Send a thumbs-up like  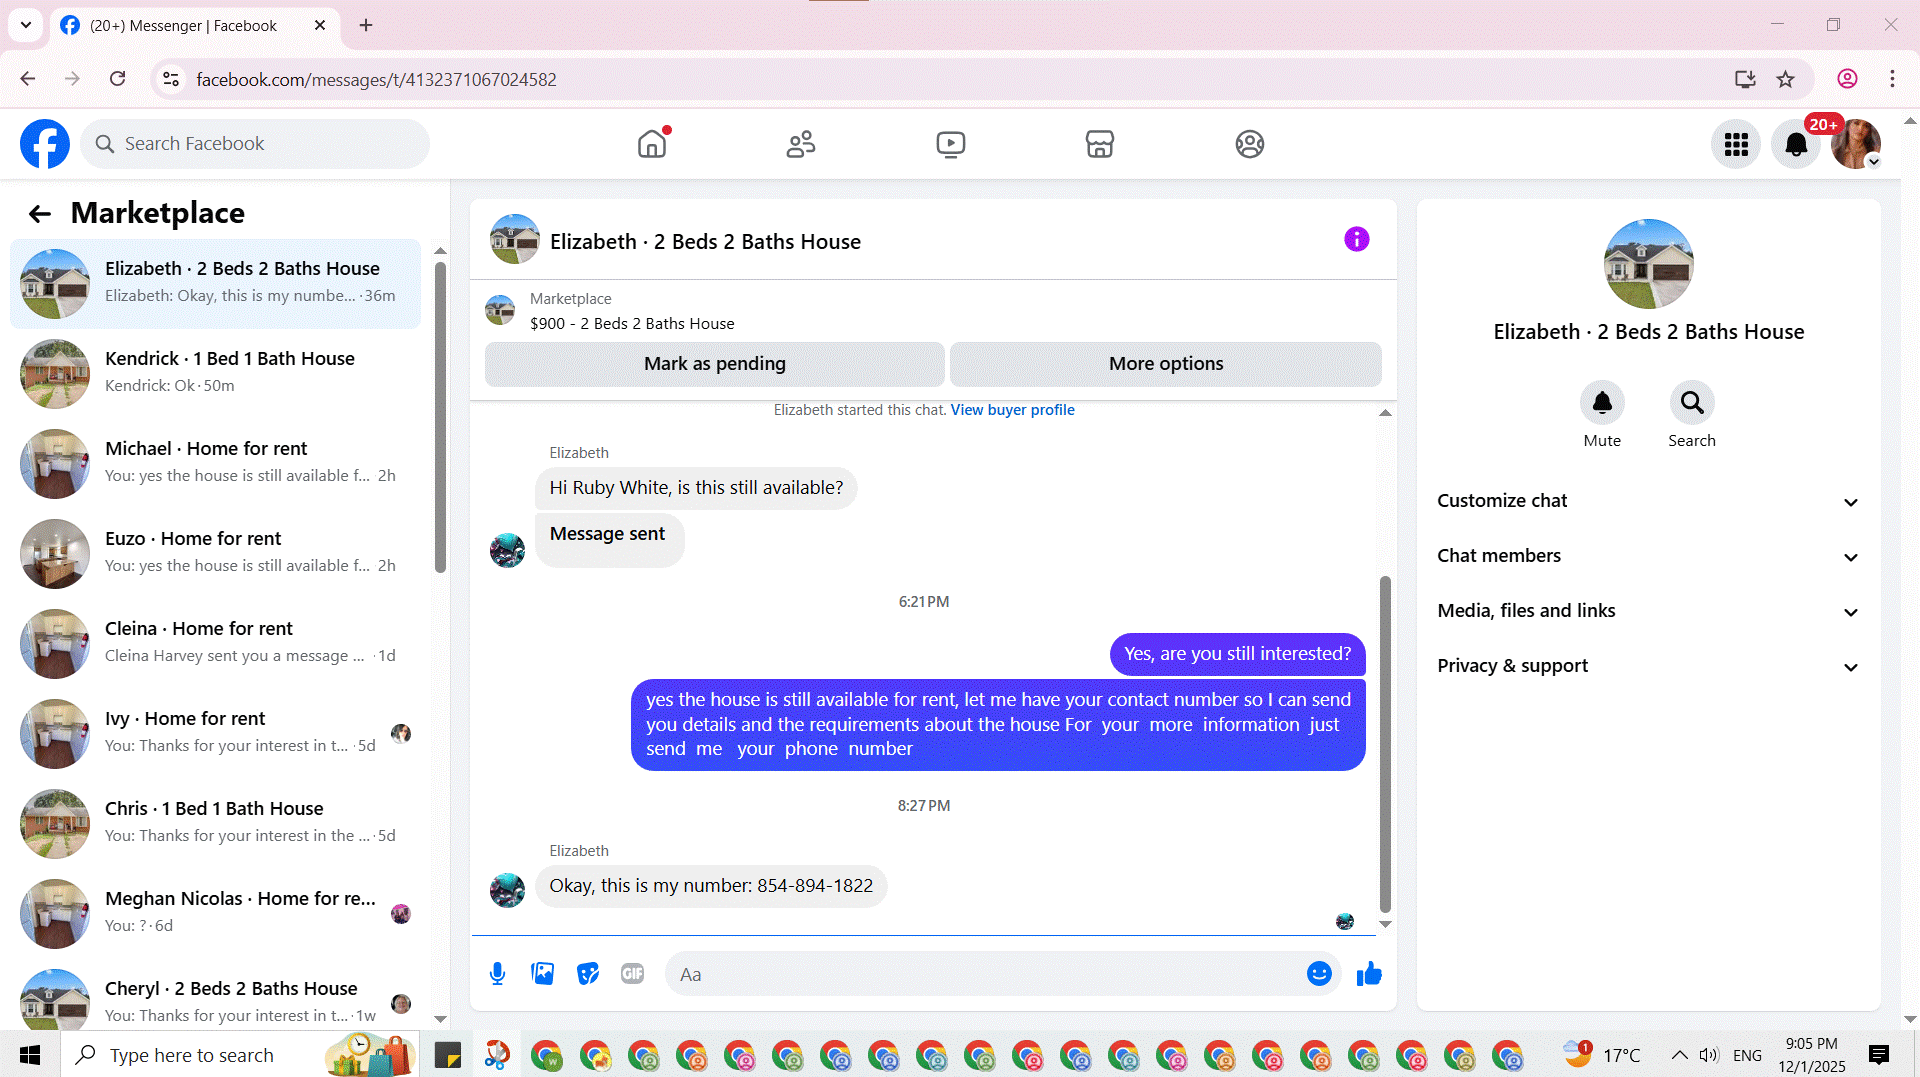point(1369,974)
